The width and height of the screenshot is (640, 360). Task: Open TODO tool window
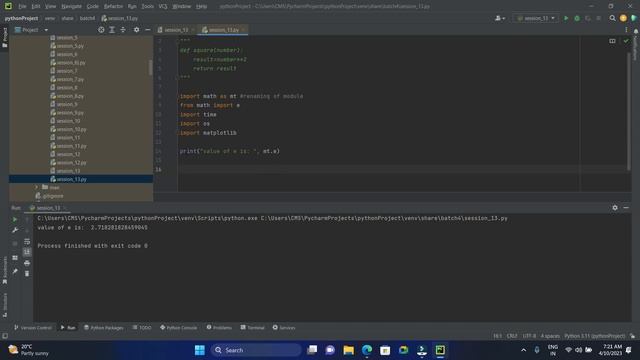[142, 328]
